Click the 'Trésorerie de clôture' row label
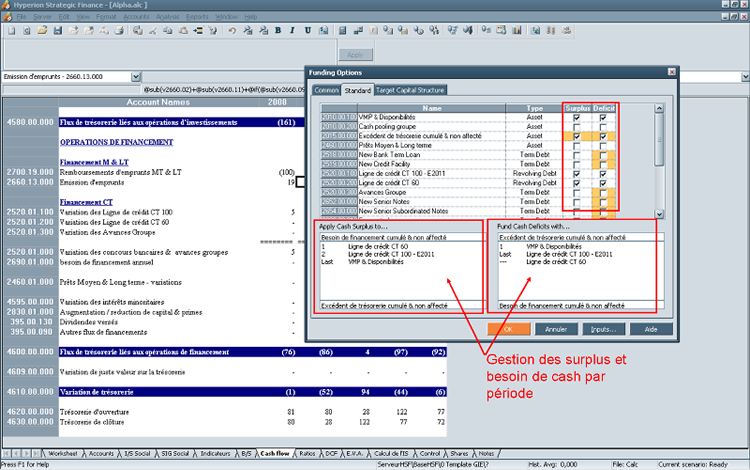 coord(92,422)
